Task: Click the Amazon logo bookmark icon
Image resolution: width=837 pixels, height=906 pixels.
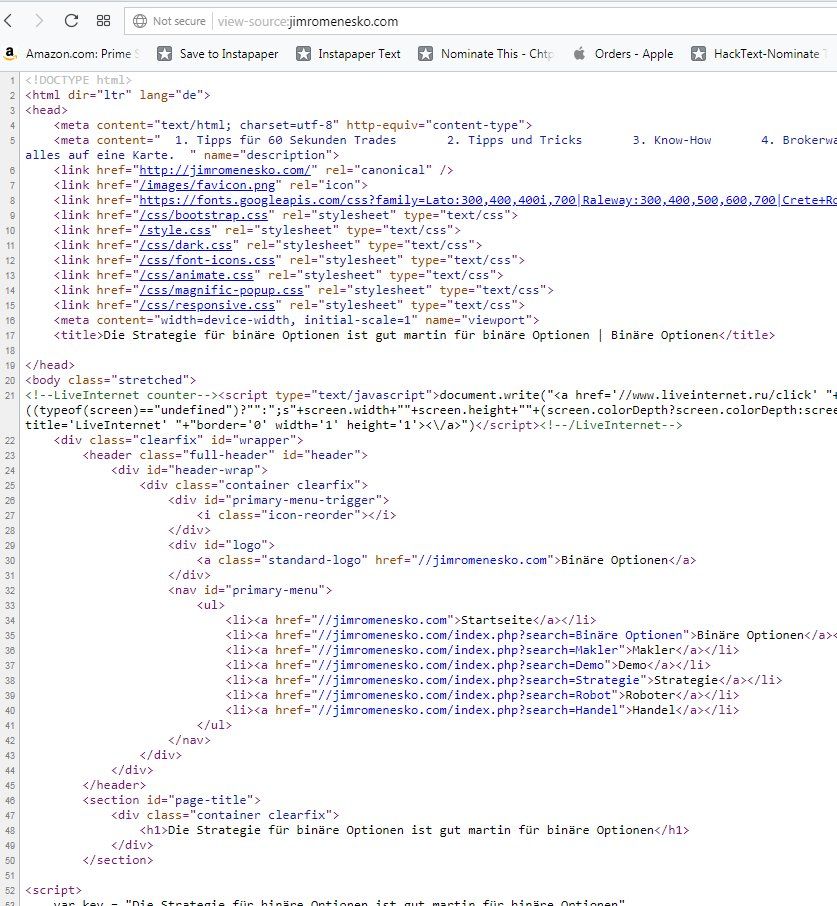Action: click(x=9, y=54)
